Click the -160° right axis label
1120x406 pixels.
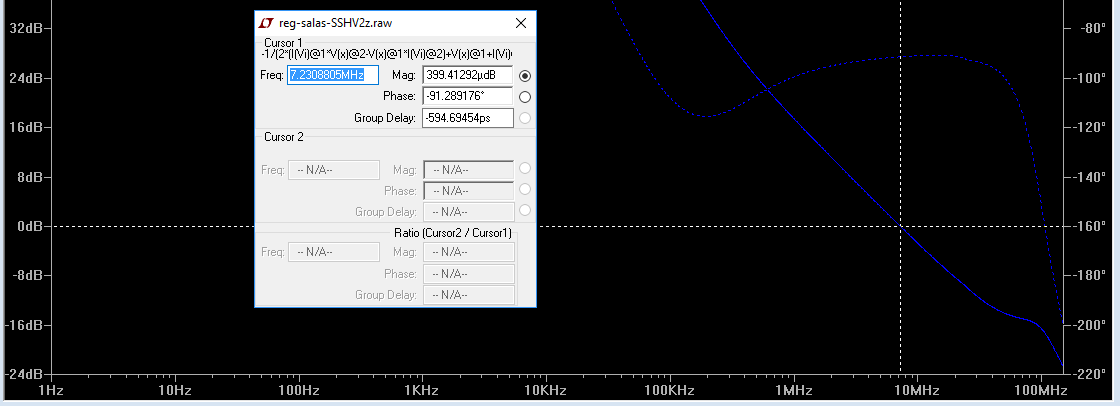tap(1090, 226)
